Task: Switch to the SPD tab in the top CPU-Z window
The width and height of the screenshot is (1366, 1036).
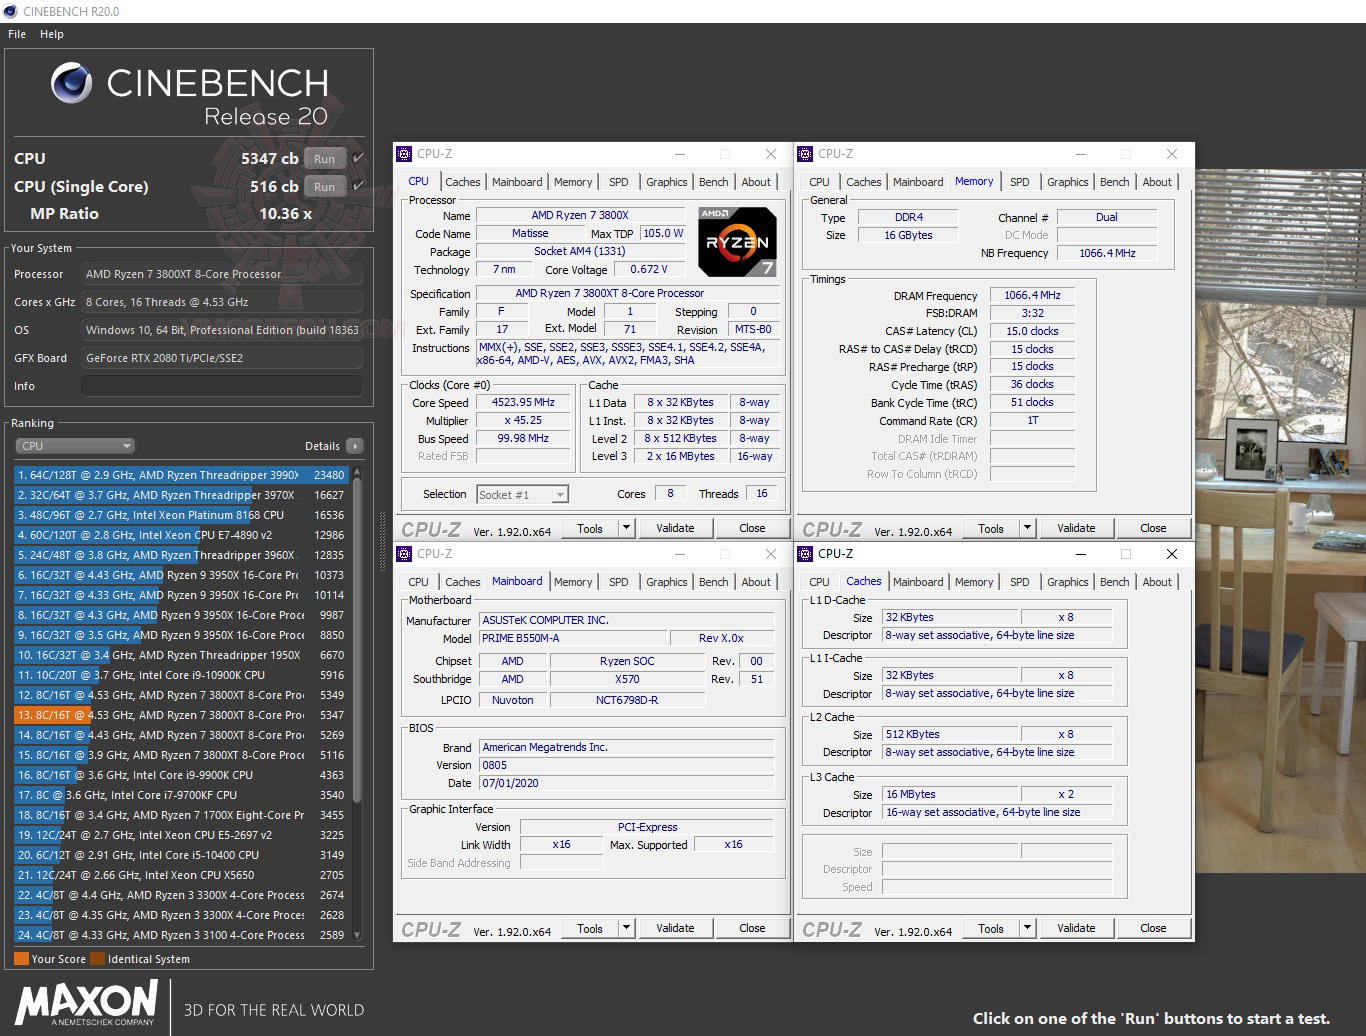Action: 618,181
